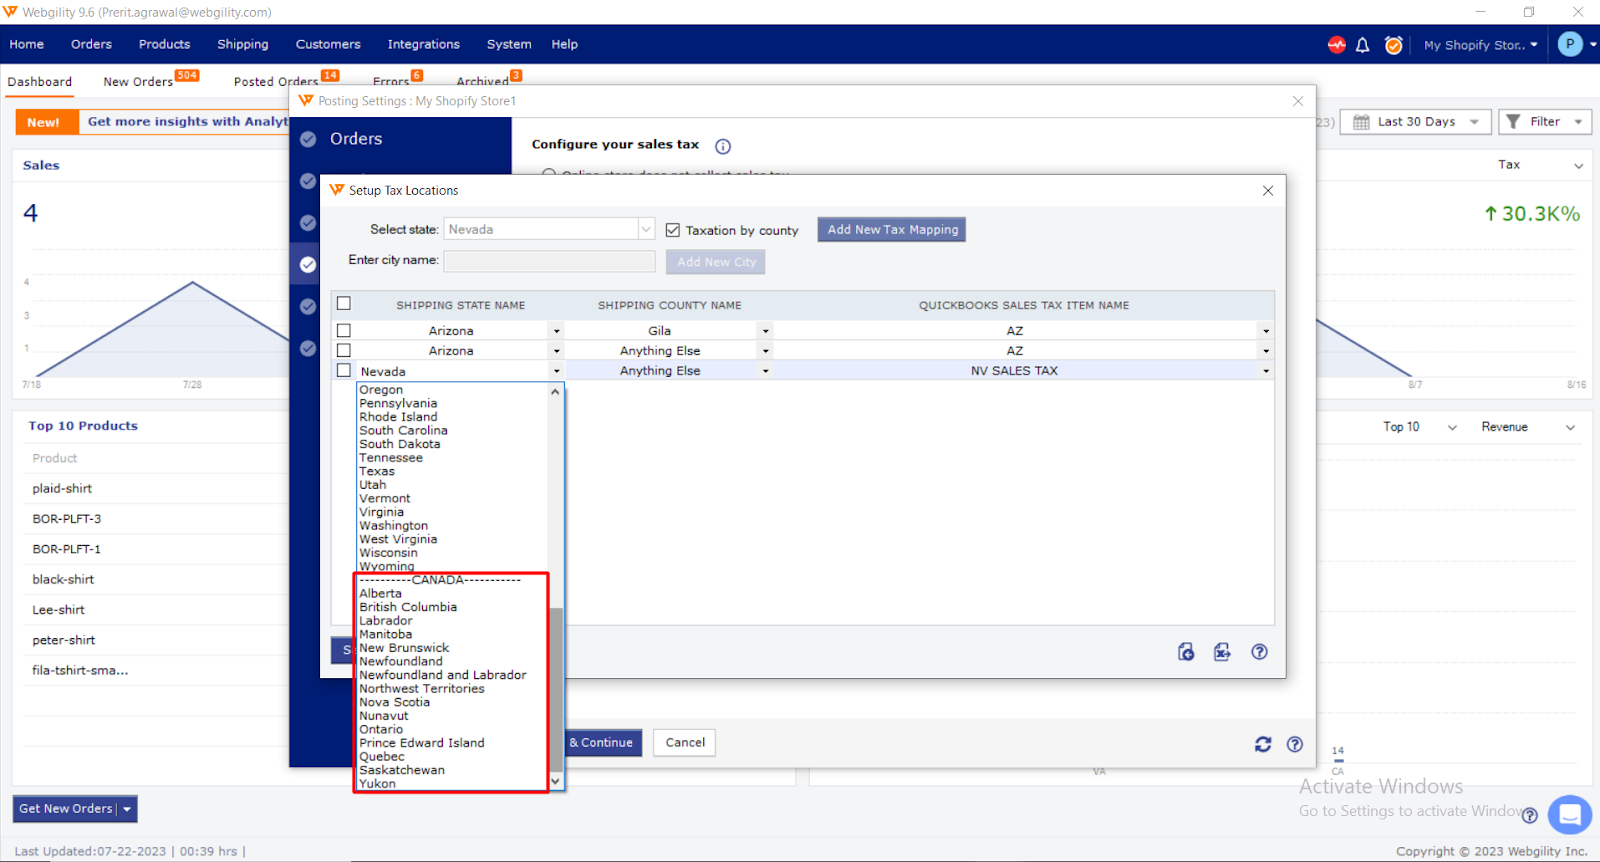Choose Quebec in the dropdown list

(382, 757)
